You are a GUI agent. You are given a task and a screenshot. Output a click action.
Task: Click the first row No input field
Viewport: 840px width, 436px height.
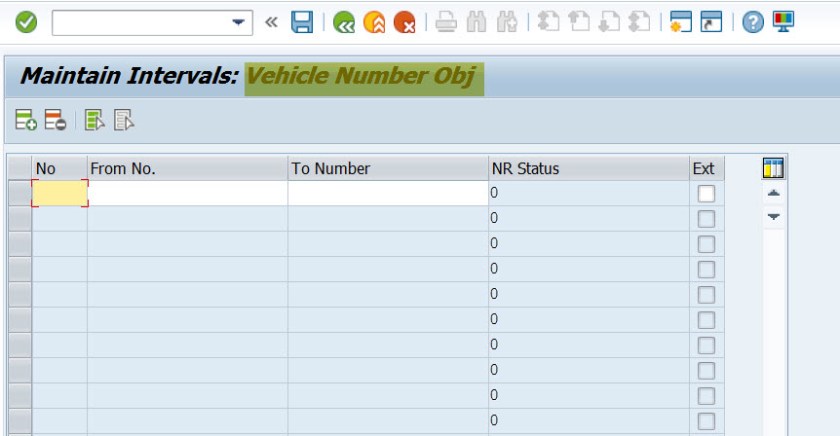point(60,193)
